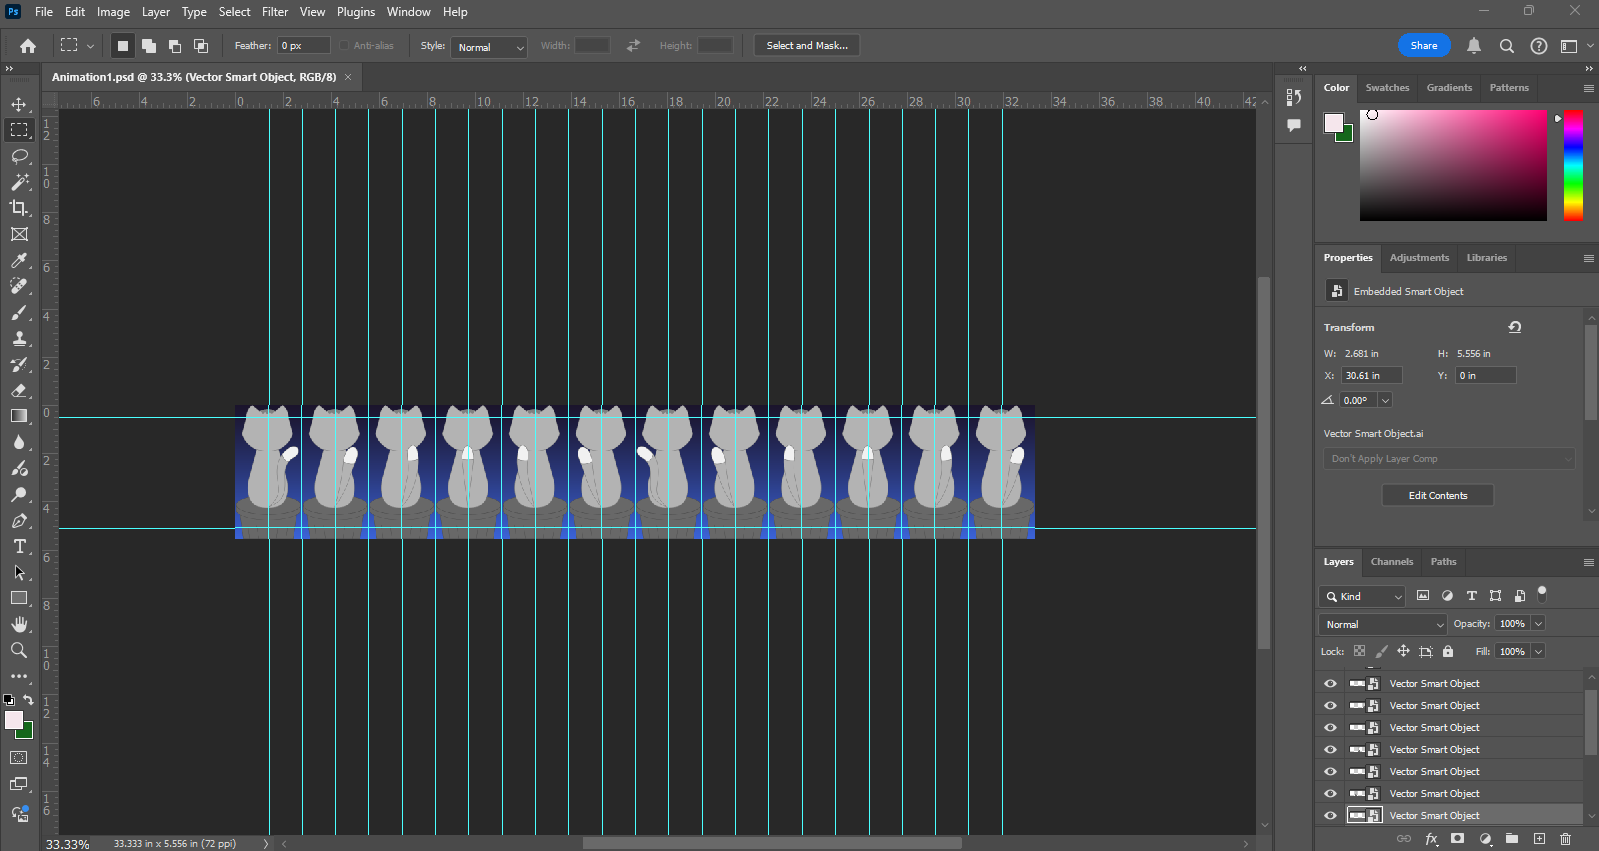Select the Horizontal Type tool
Image resolution: width=1599 pixels, height=851 pixels.
pos(19,546)
